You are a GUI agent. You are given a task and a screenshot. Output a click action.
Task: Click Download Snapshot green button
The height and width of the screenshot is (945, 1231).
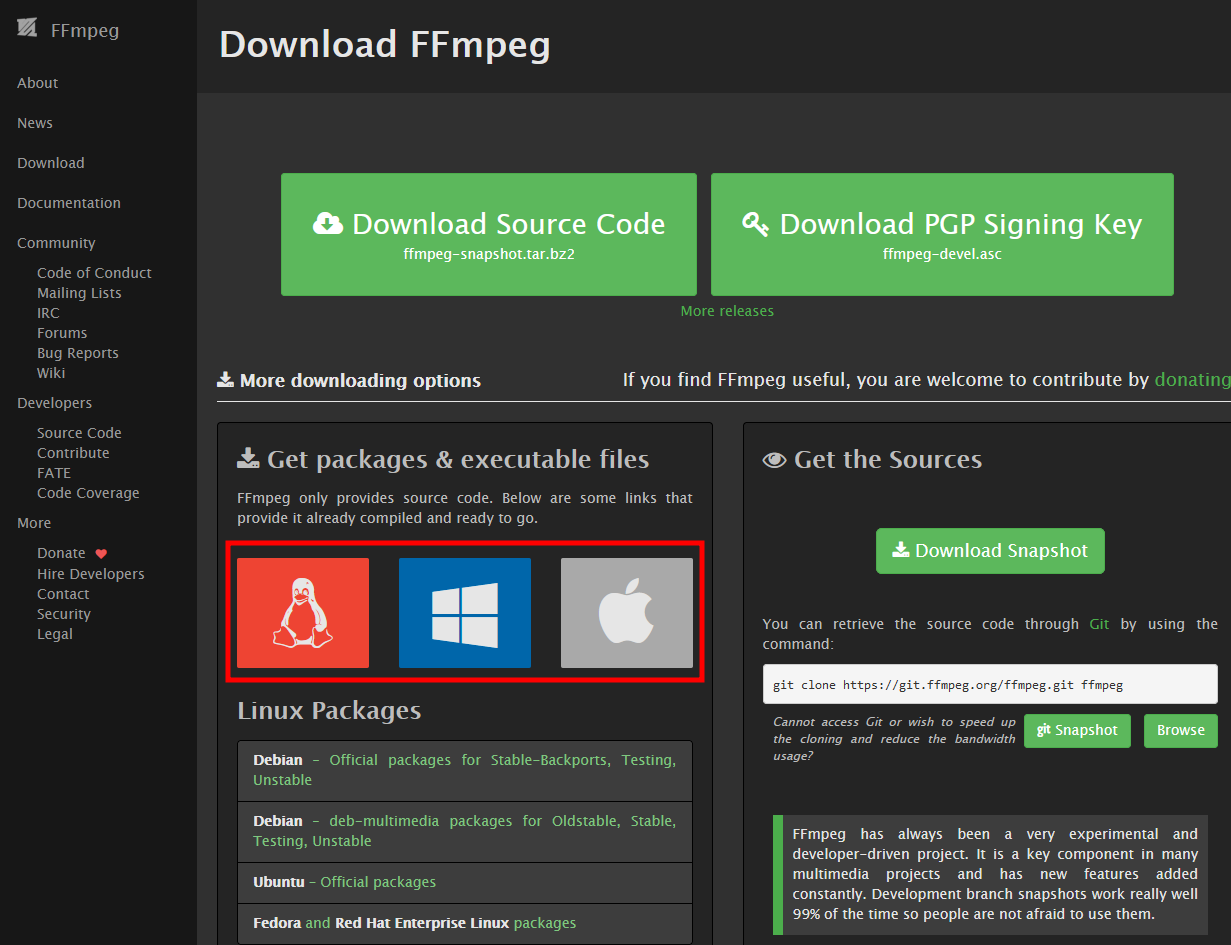990,551
